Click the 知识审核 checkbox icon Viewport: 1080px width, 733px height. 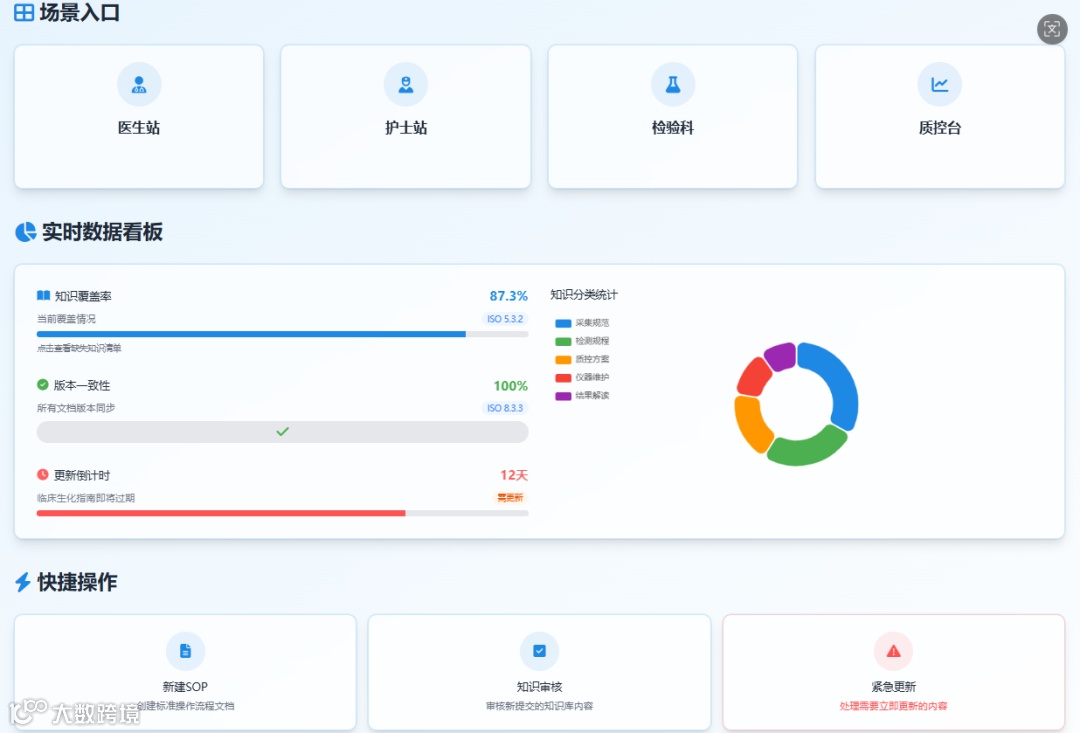point(539,651)
